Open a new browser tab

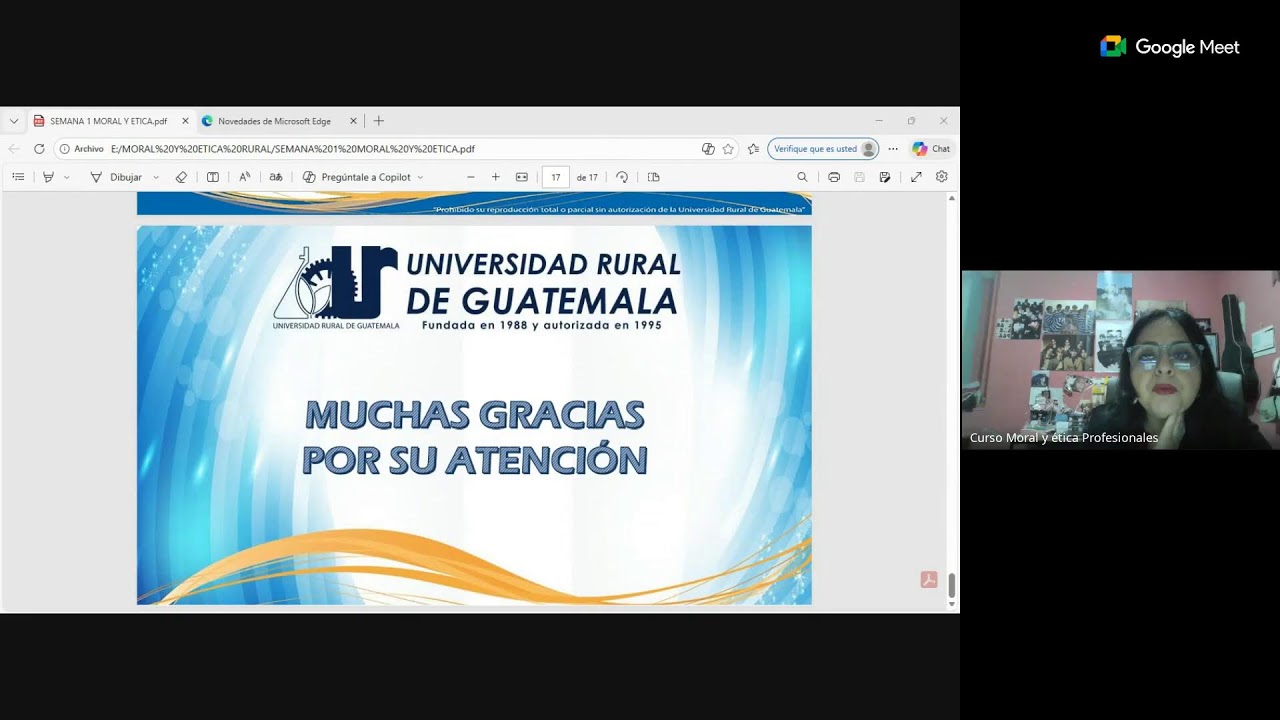[x=379, y=121]
